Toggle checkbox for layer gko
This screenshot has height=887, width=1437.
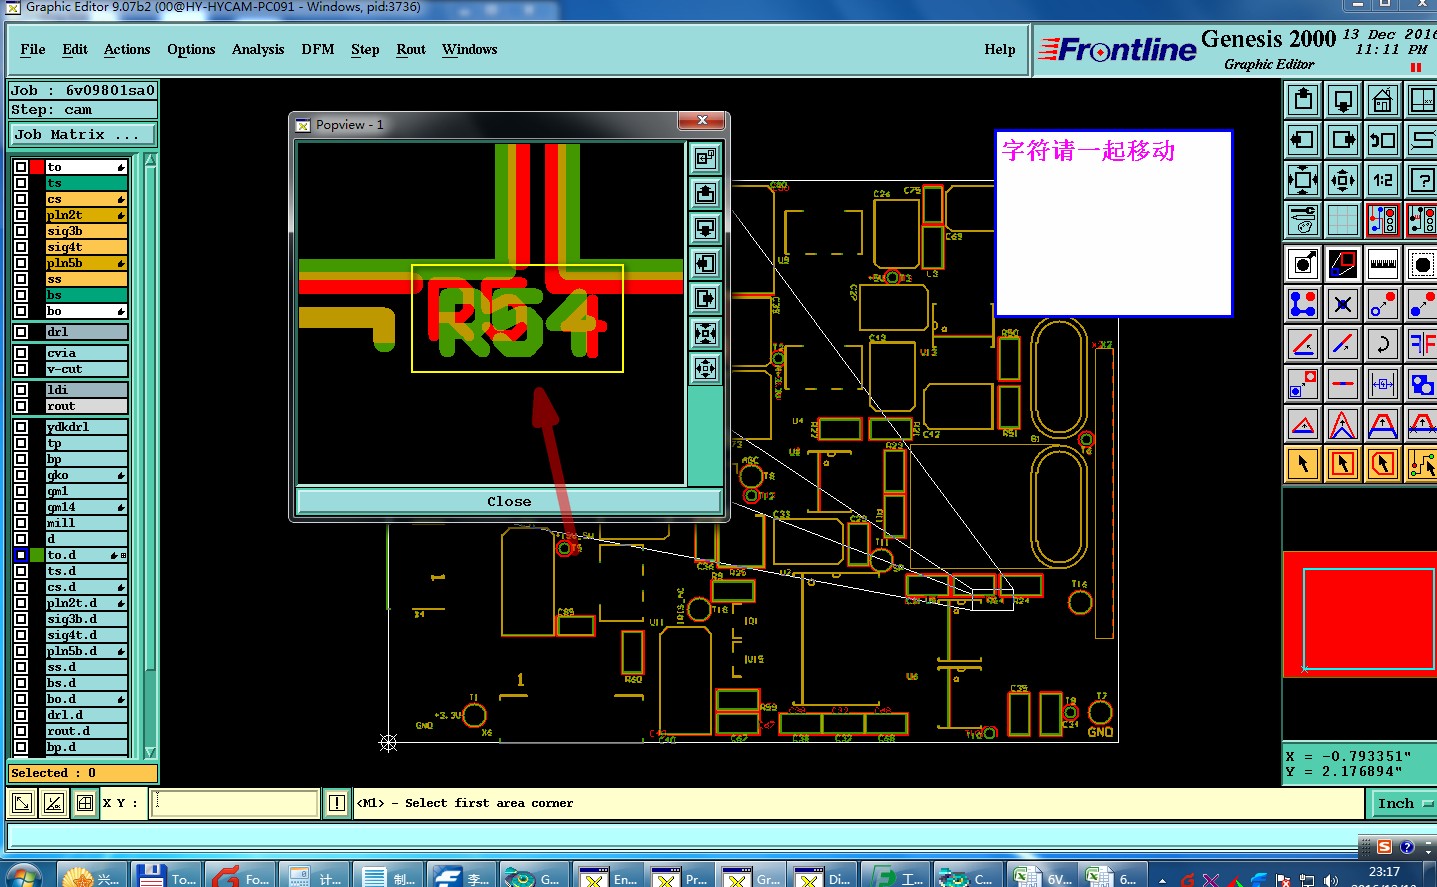click(x=21, y=475)
